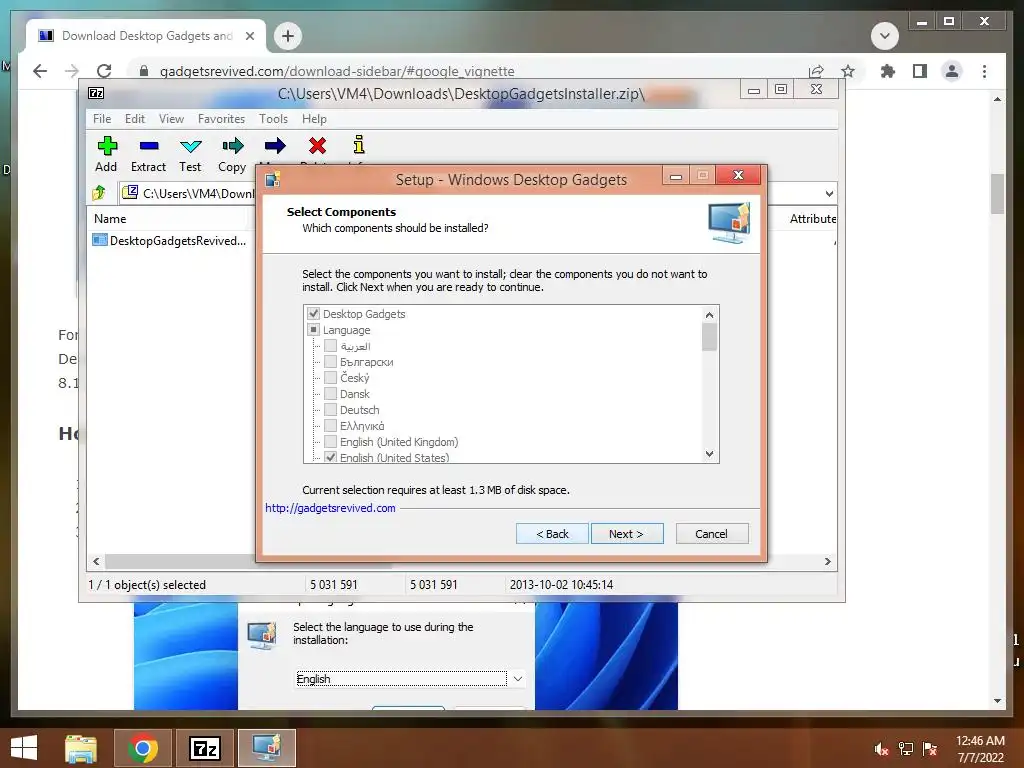The image size is (1024, 768).
Task: Click components list scroll-up arrow
Action: [x=709, y=315]
